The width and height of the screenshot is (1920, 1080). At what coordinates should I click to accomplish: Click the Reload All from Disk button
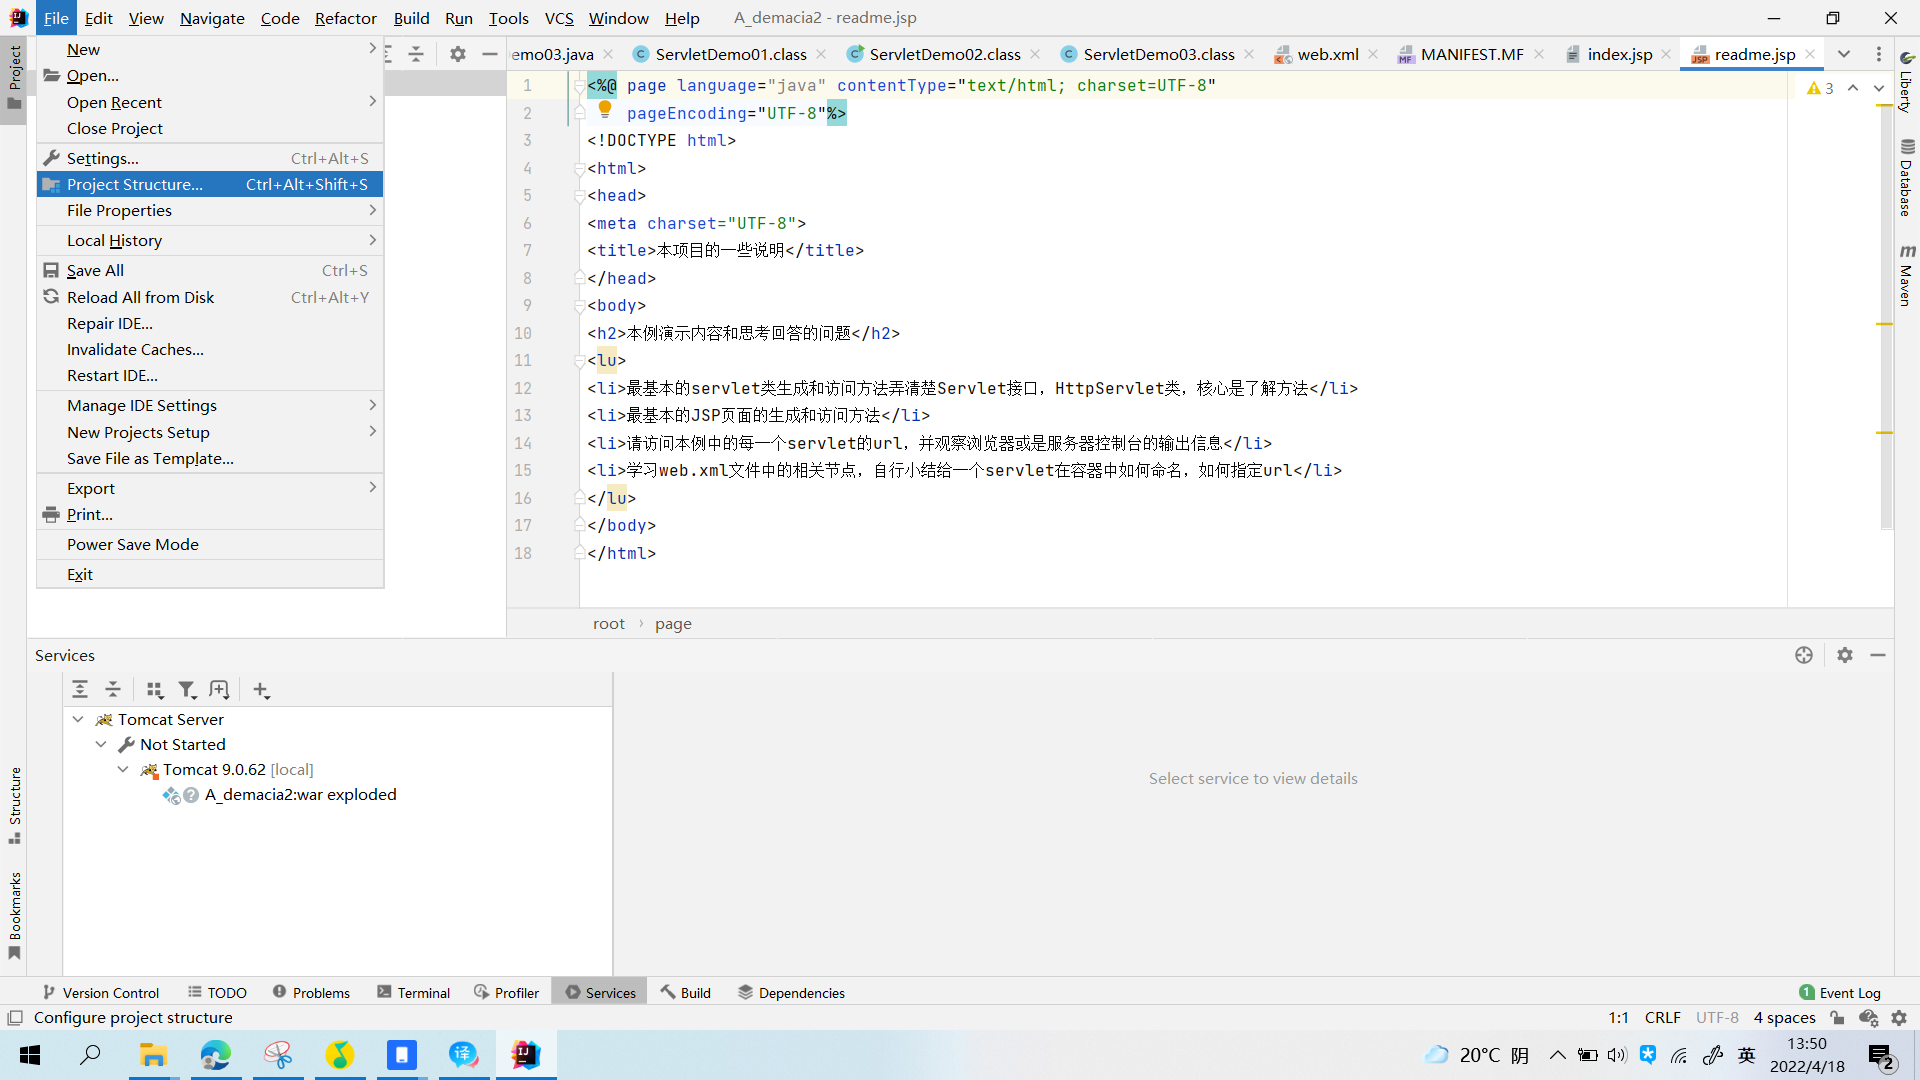coord(141,297)
